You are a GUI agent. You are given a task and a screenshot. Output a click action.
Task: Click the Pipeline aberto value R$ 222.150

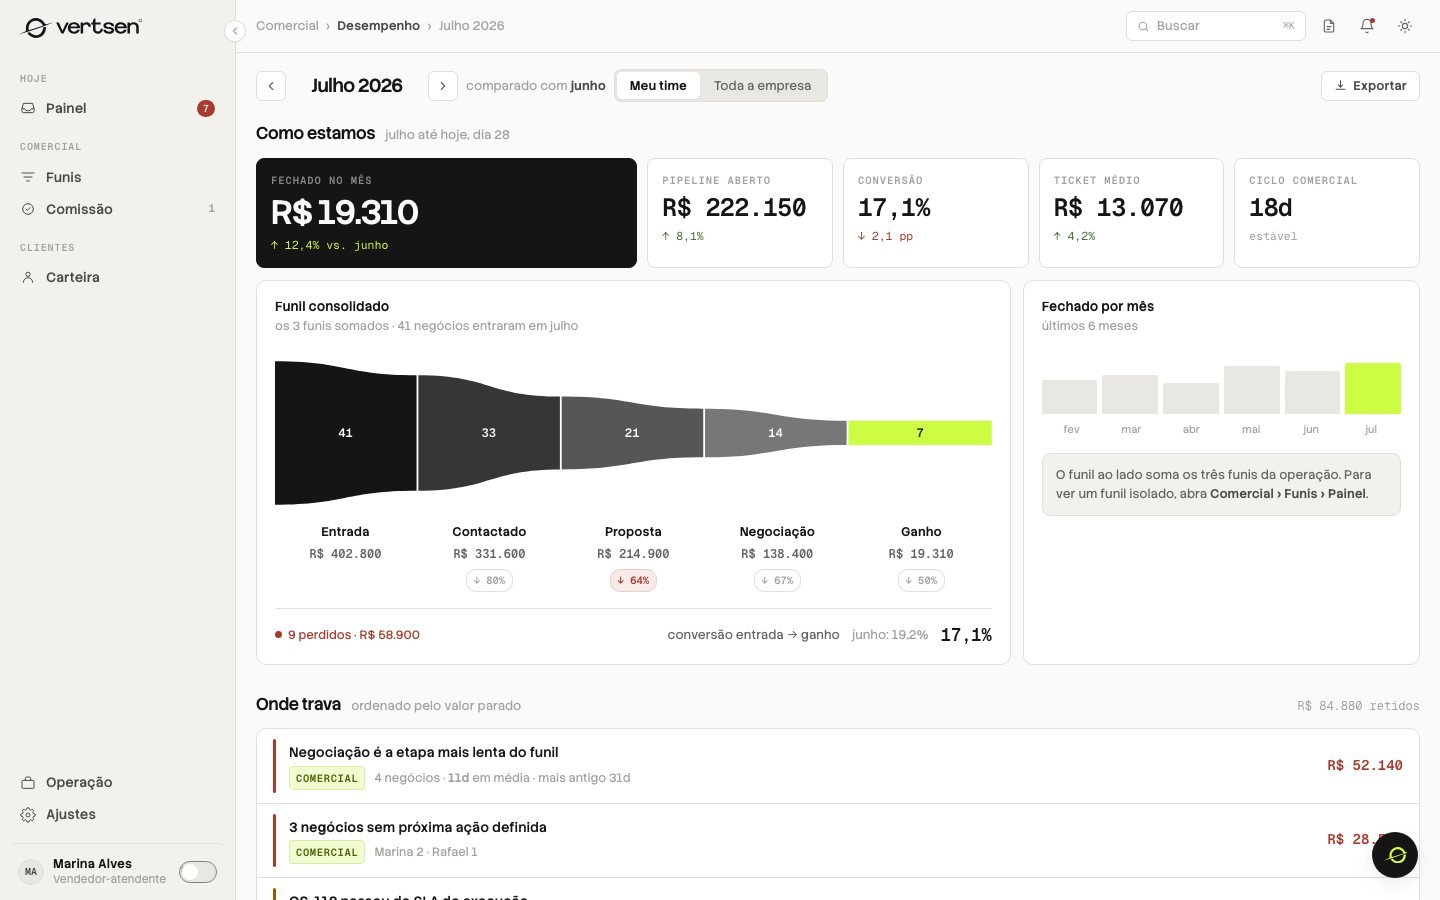[734, 208]
